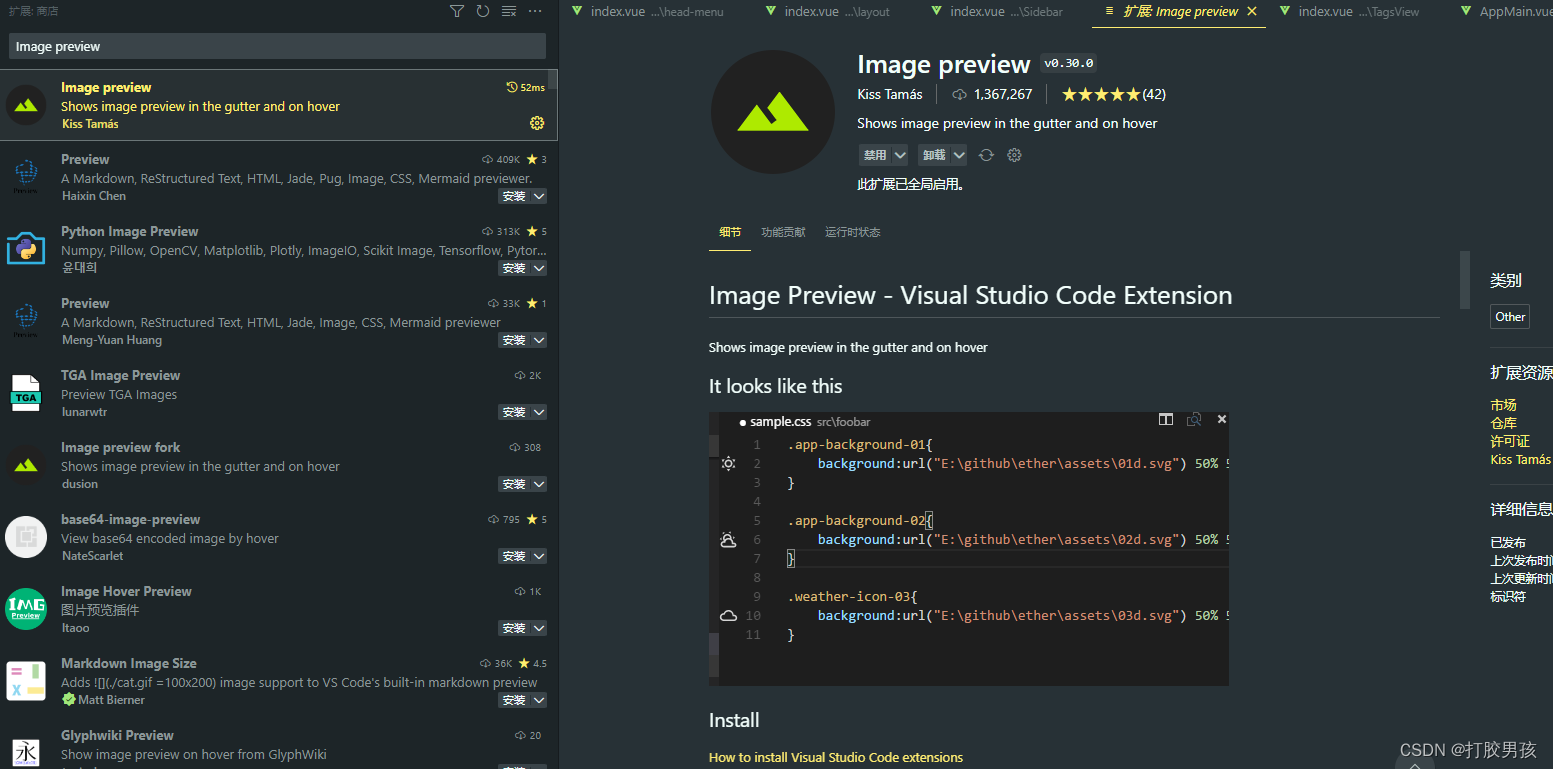Open install dropdown arrow for Haixin Chen Preview

point(539,196)
